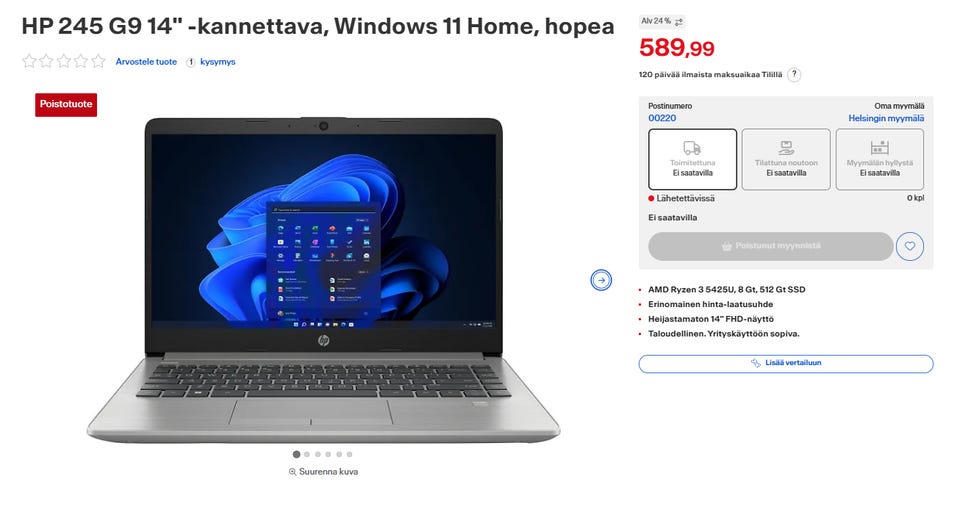Select the Tilattuna noutoon pickup option
The image size is (960, 515).
tap(786, 159)
